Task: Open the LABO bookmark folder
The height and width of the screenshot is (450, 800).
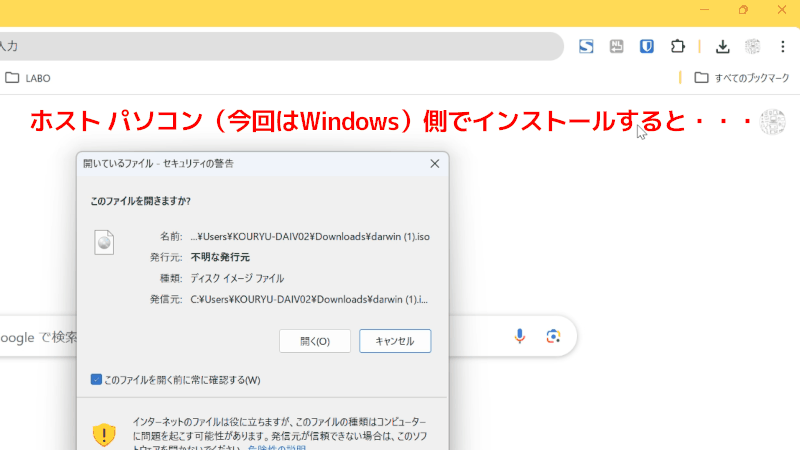Action: tap(28, 78)
